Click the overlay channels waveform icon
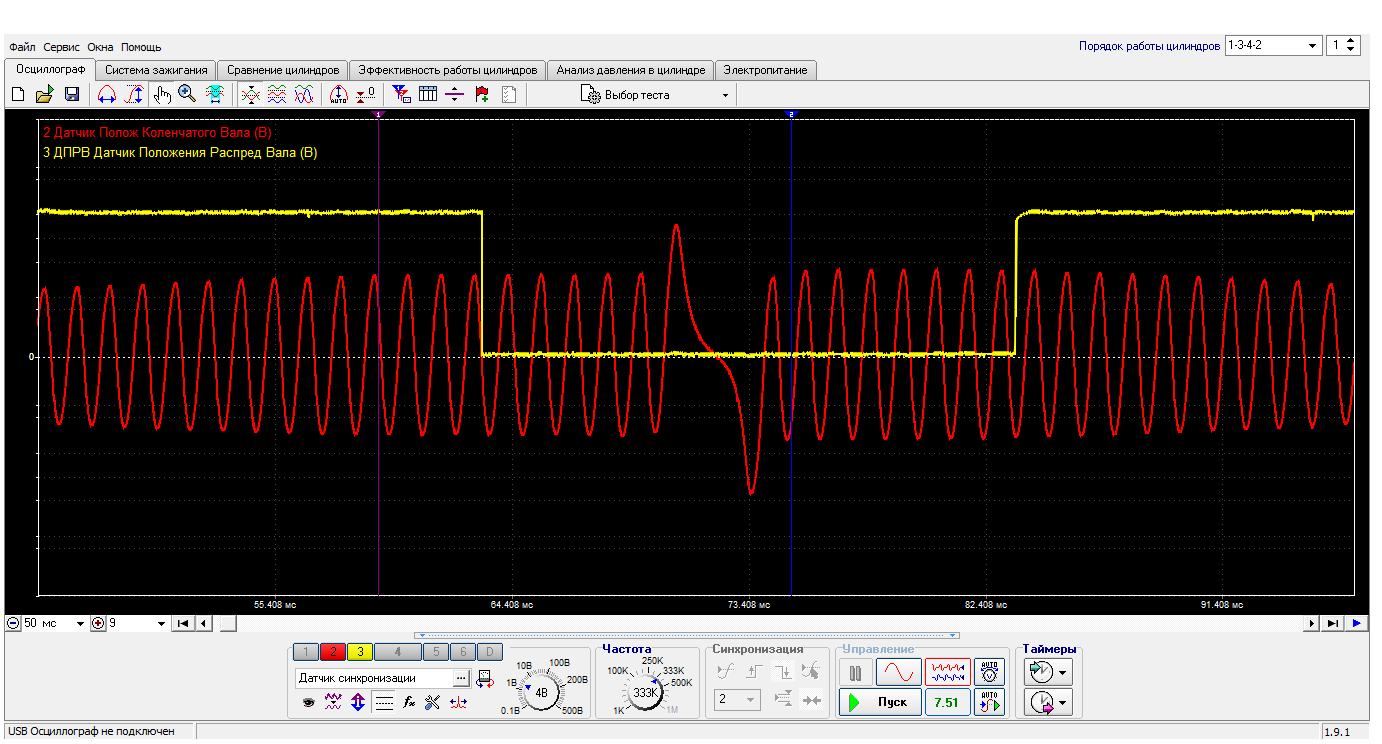 pyautogui.click(x=250, y=94)
